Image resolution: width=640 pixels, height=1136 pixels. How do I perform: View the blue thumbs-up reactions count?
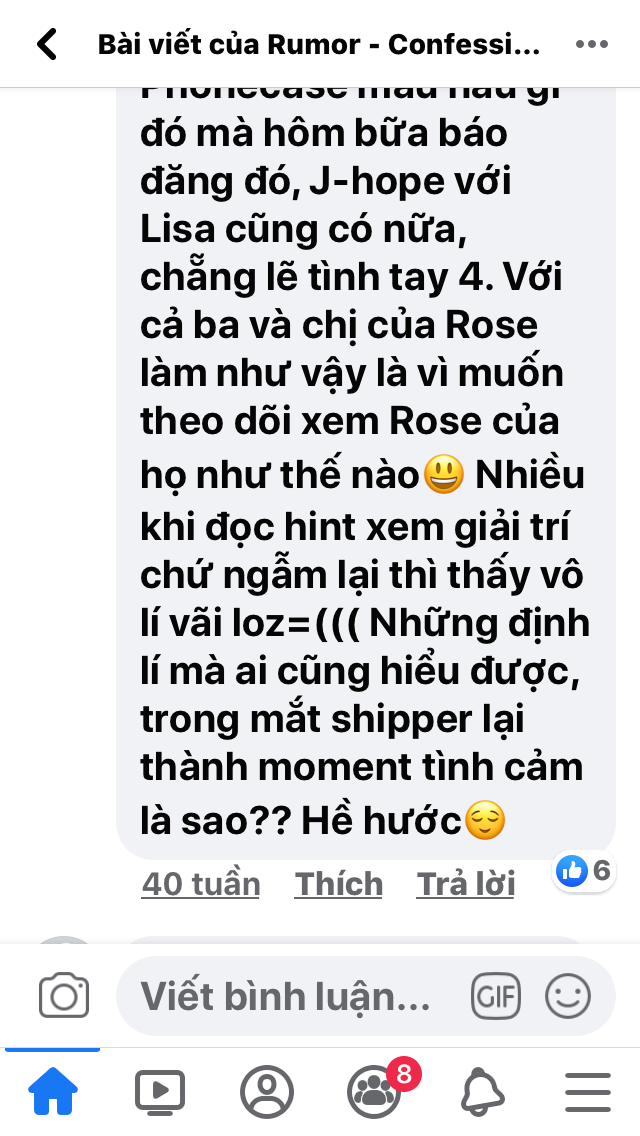(x=584, y=870)
